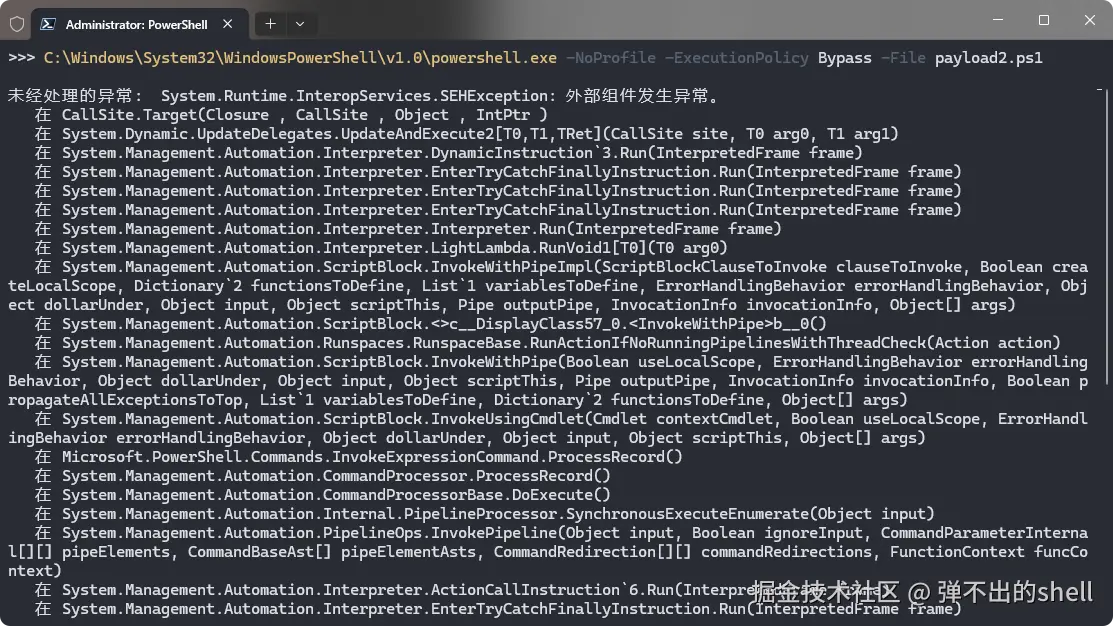Click the powershell.exe path in command line
The height and width of the screenshot is (626, 1113).
pyautogui.click(x=300, y=57)
